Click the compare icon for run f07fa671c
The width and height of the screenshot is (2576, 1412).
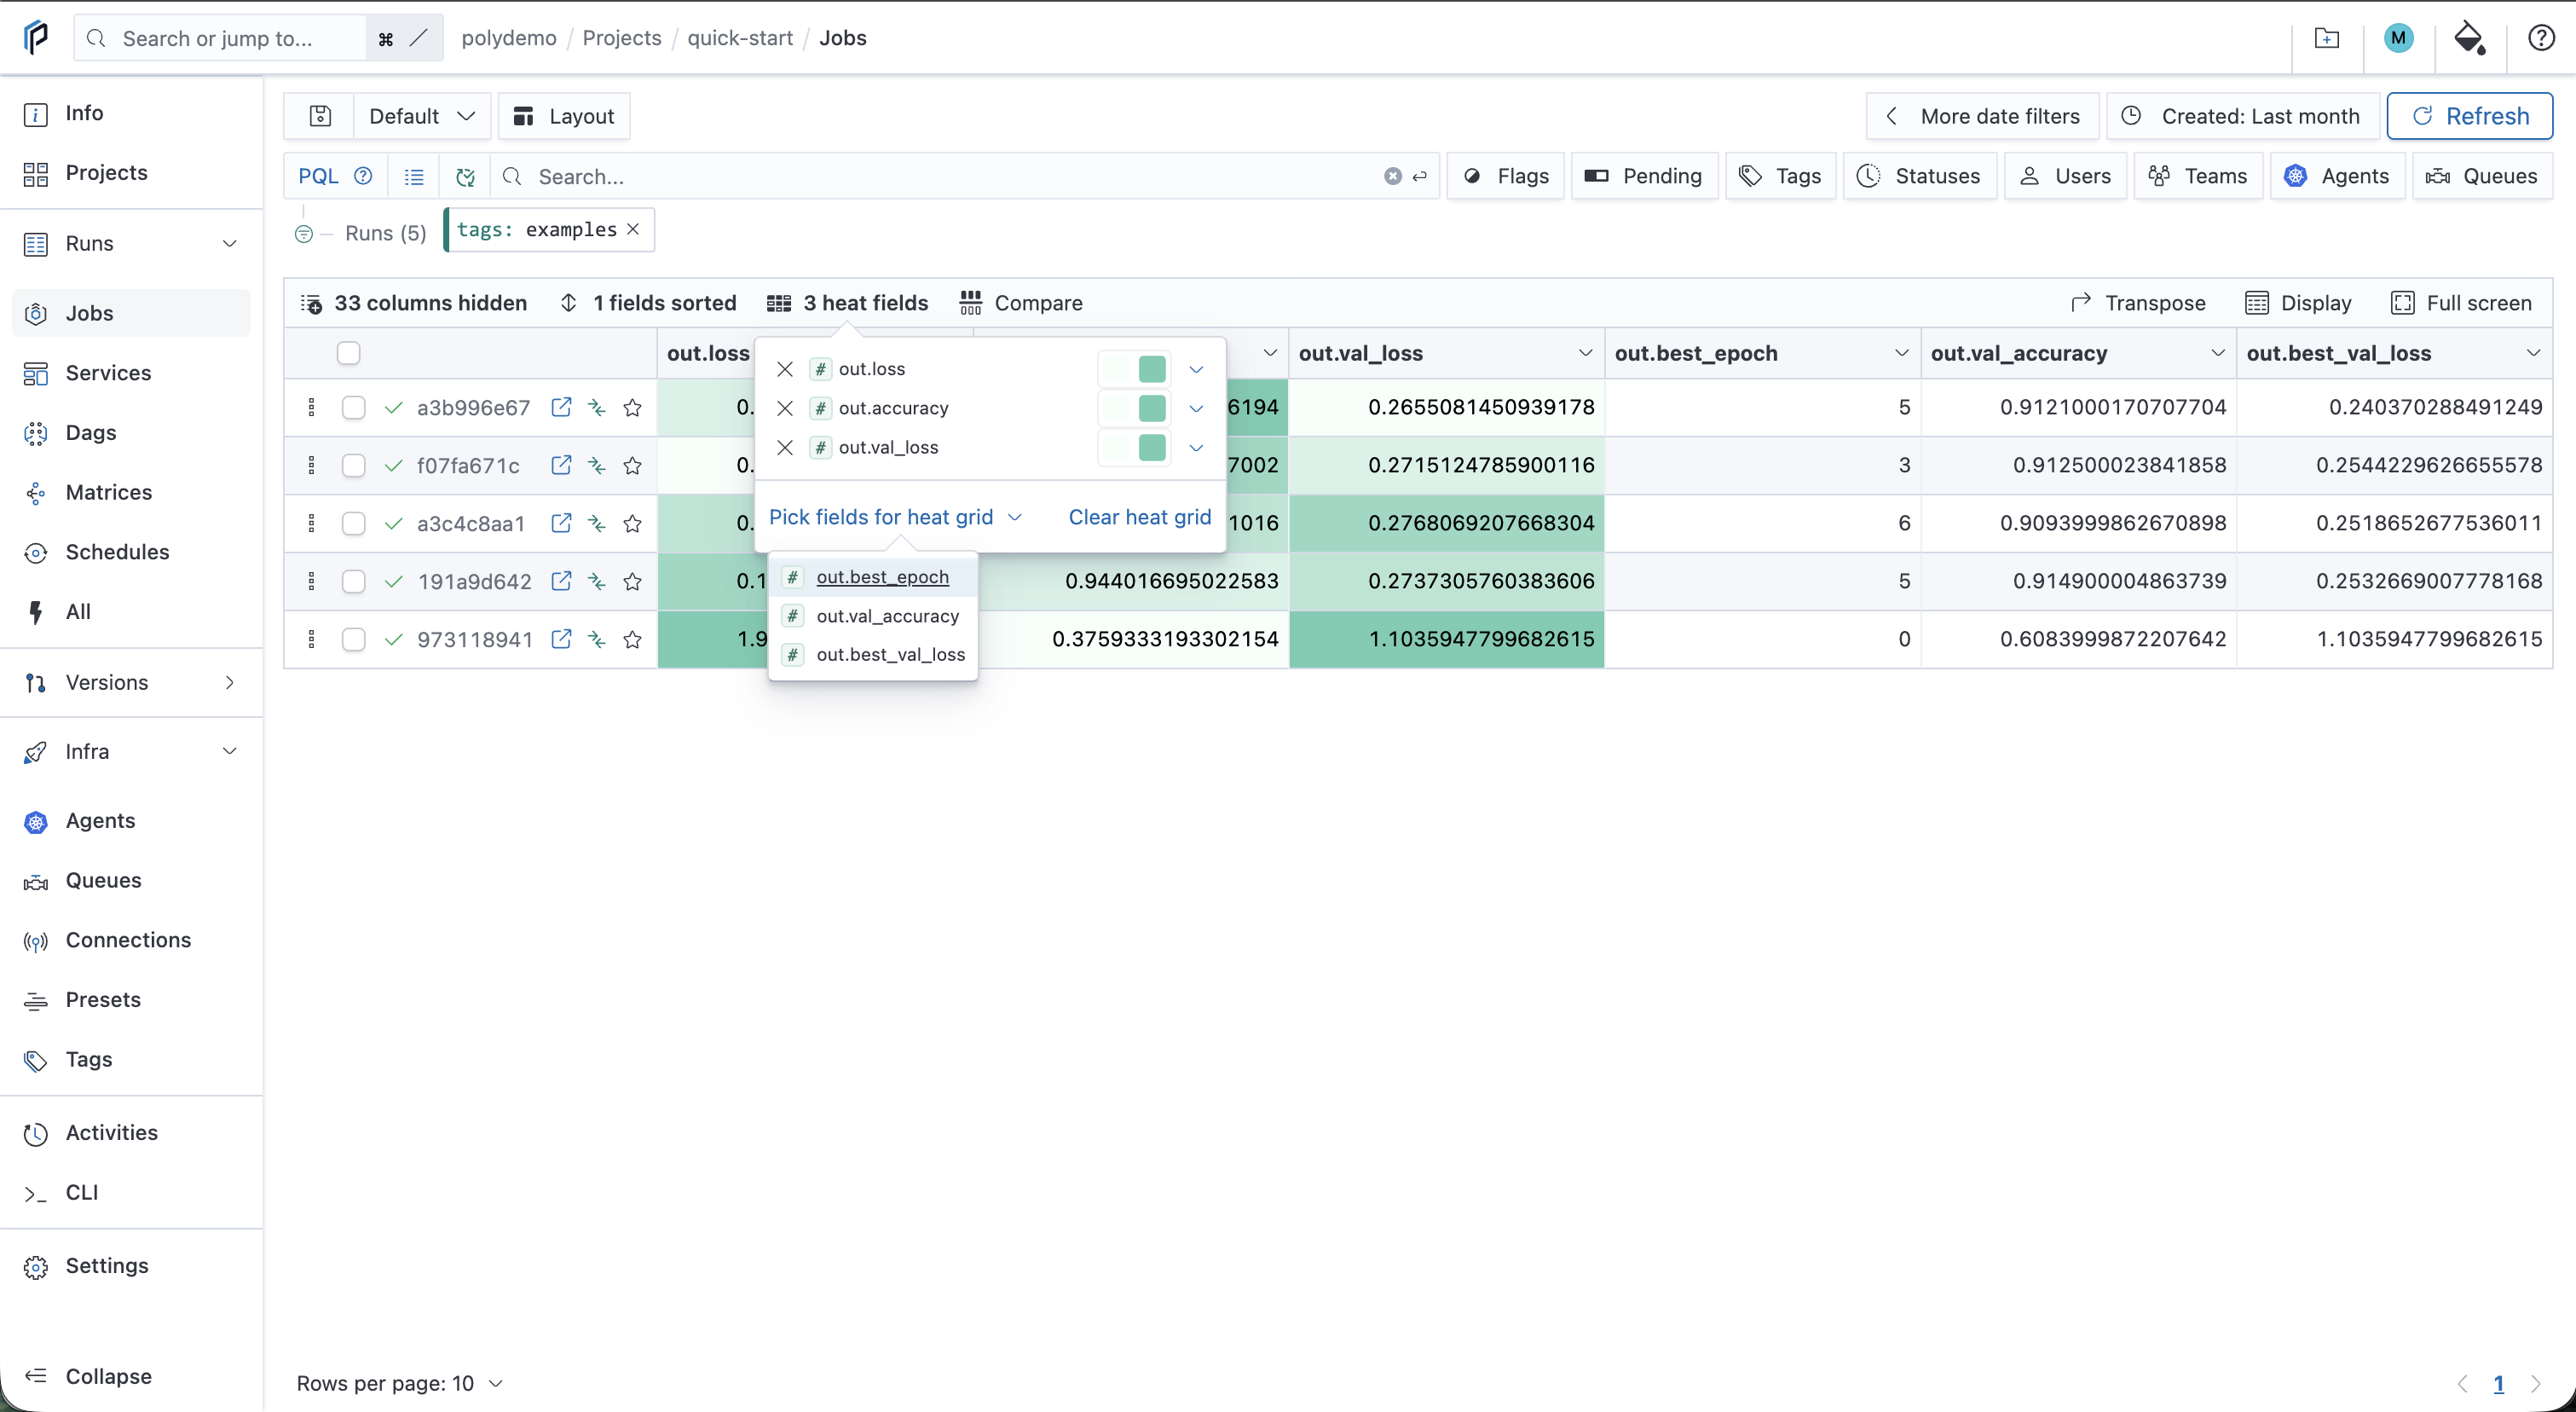(x=597, y=465)
